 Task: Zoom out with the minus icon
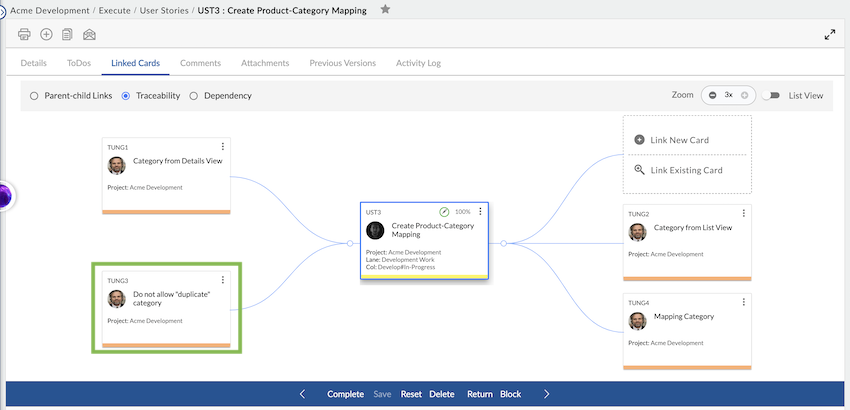coord(713,95)
